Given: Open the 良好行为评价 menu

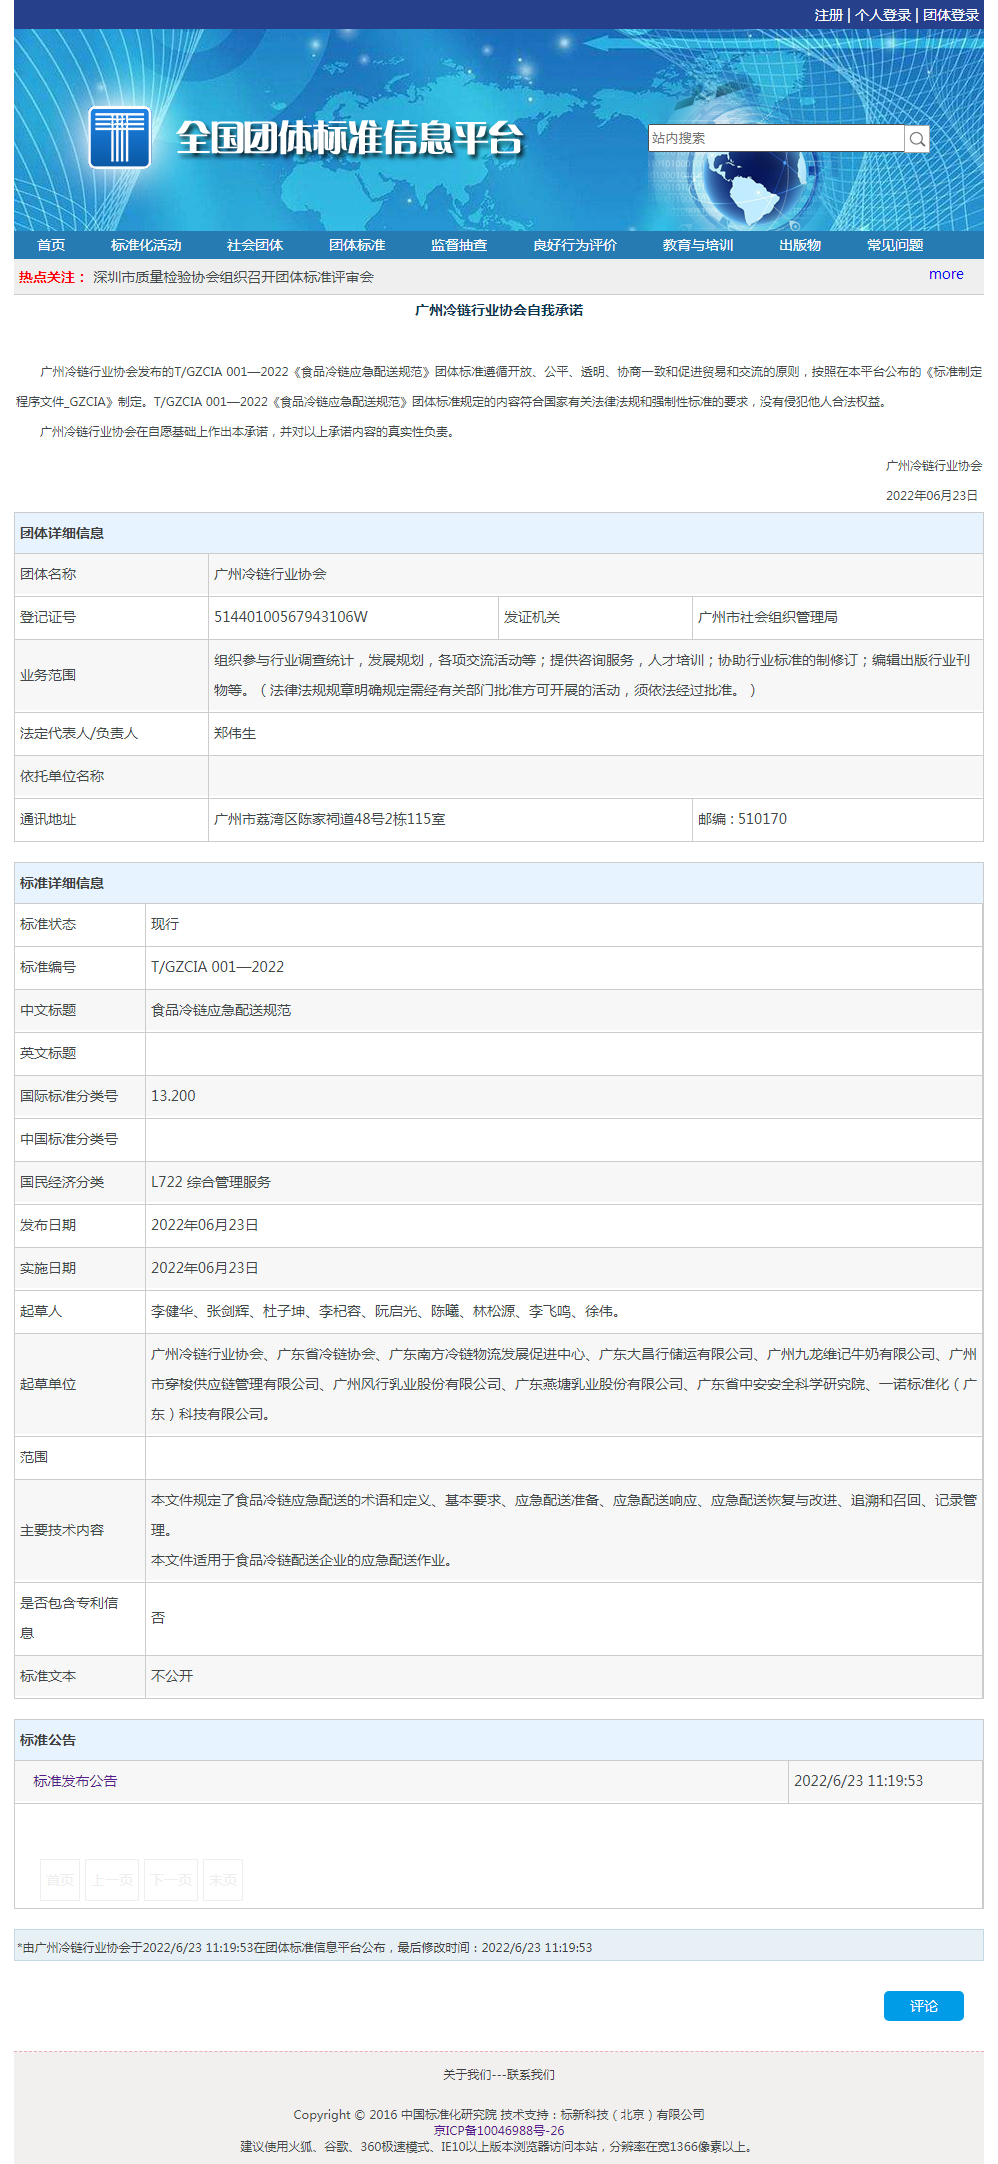Looking at the screenshot, I should 575,245.
